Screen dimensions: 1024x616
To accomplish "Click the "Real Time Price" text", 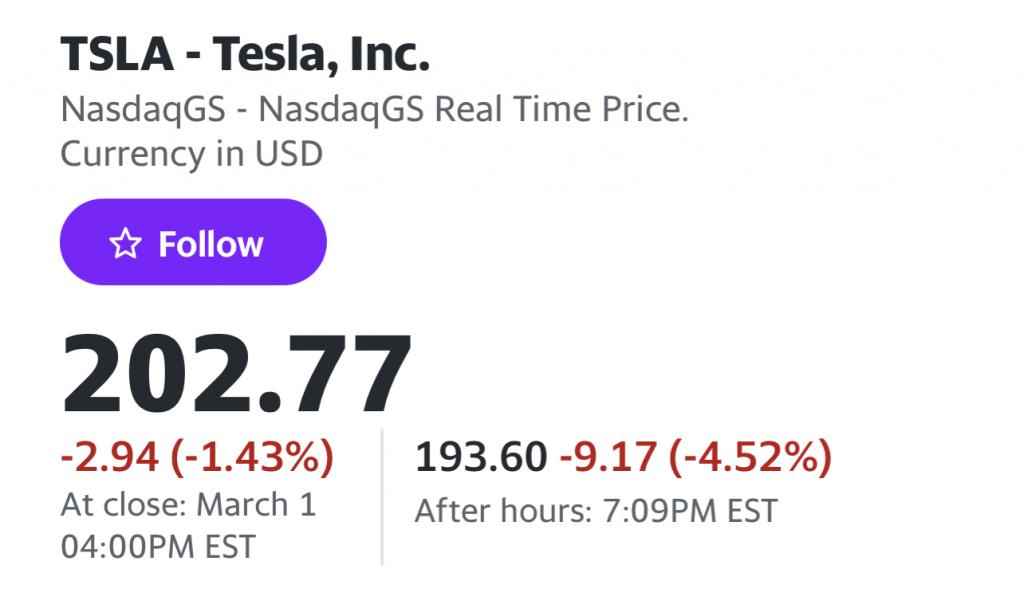I will (566, 110).
